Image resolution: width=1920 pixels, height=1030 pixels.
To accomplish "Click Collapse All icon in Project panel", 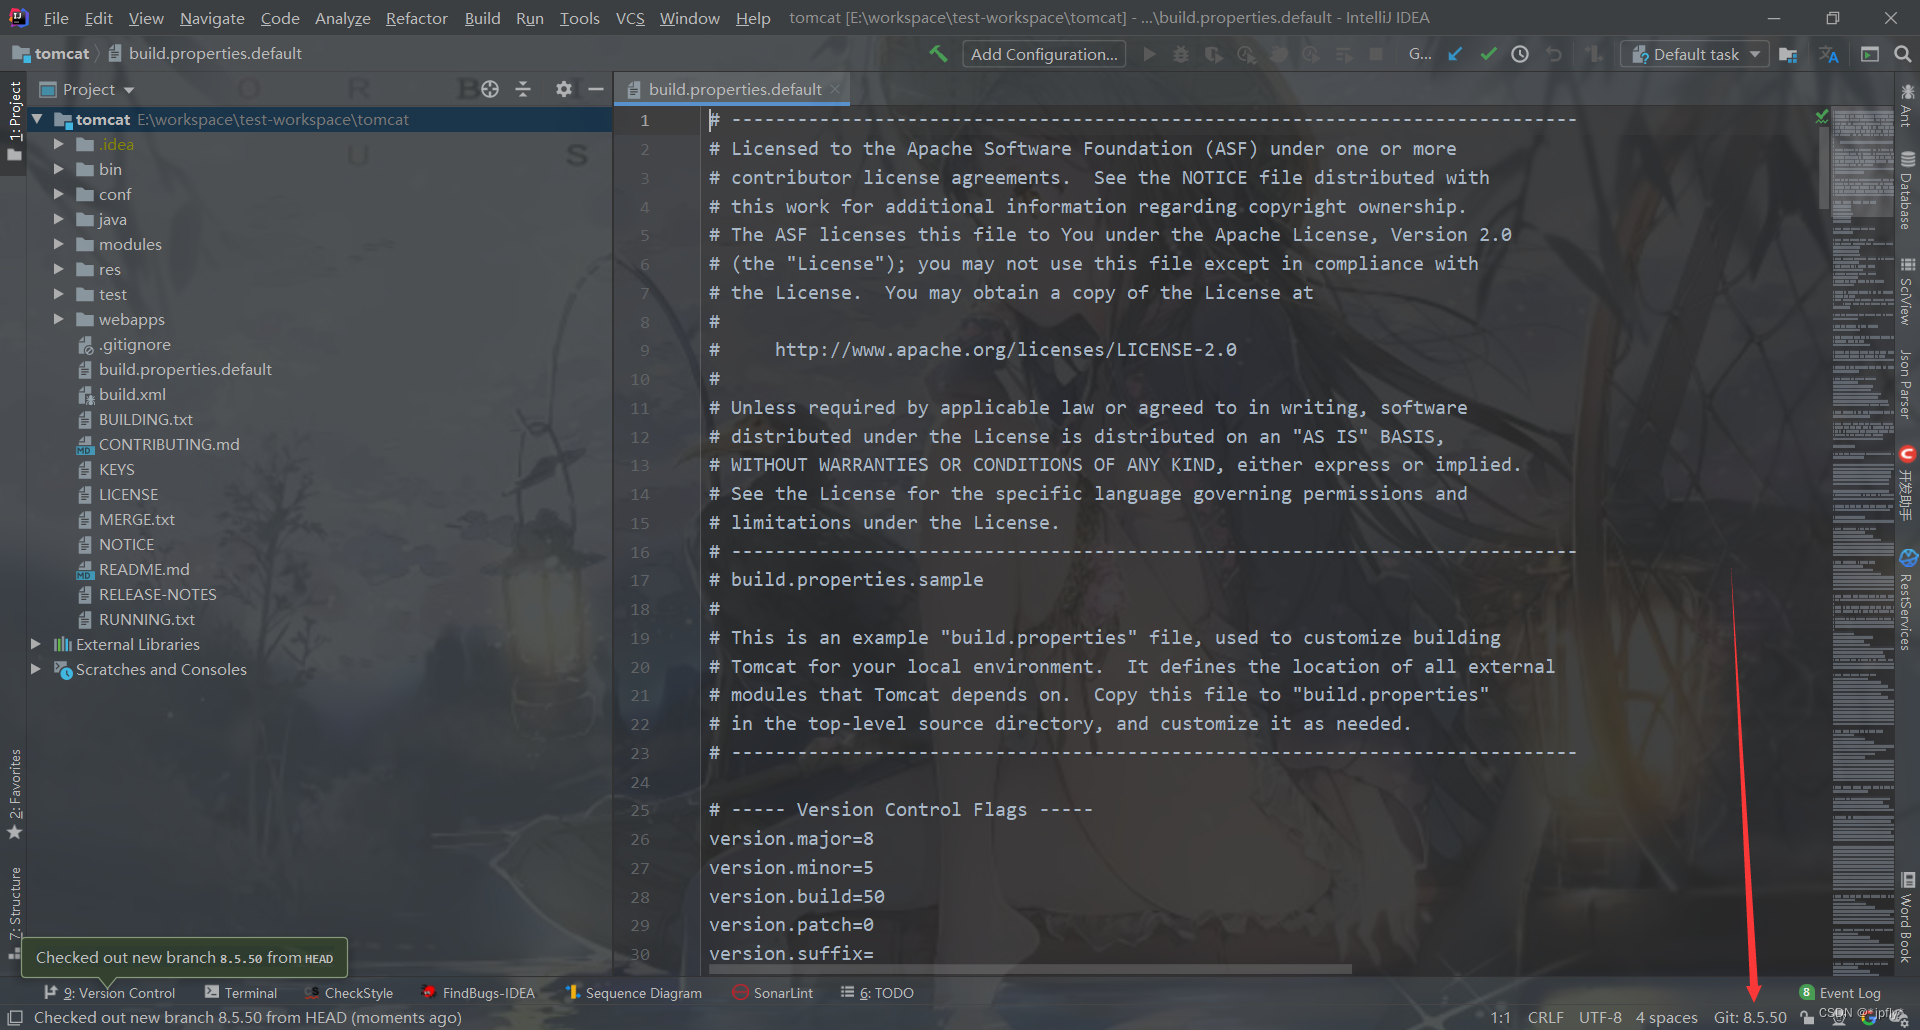I will coord(523,89).
